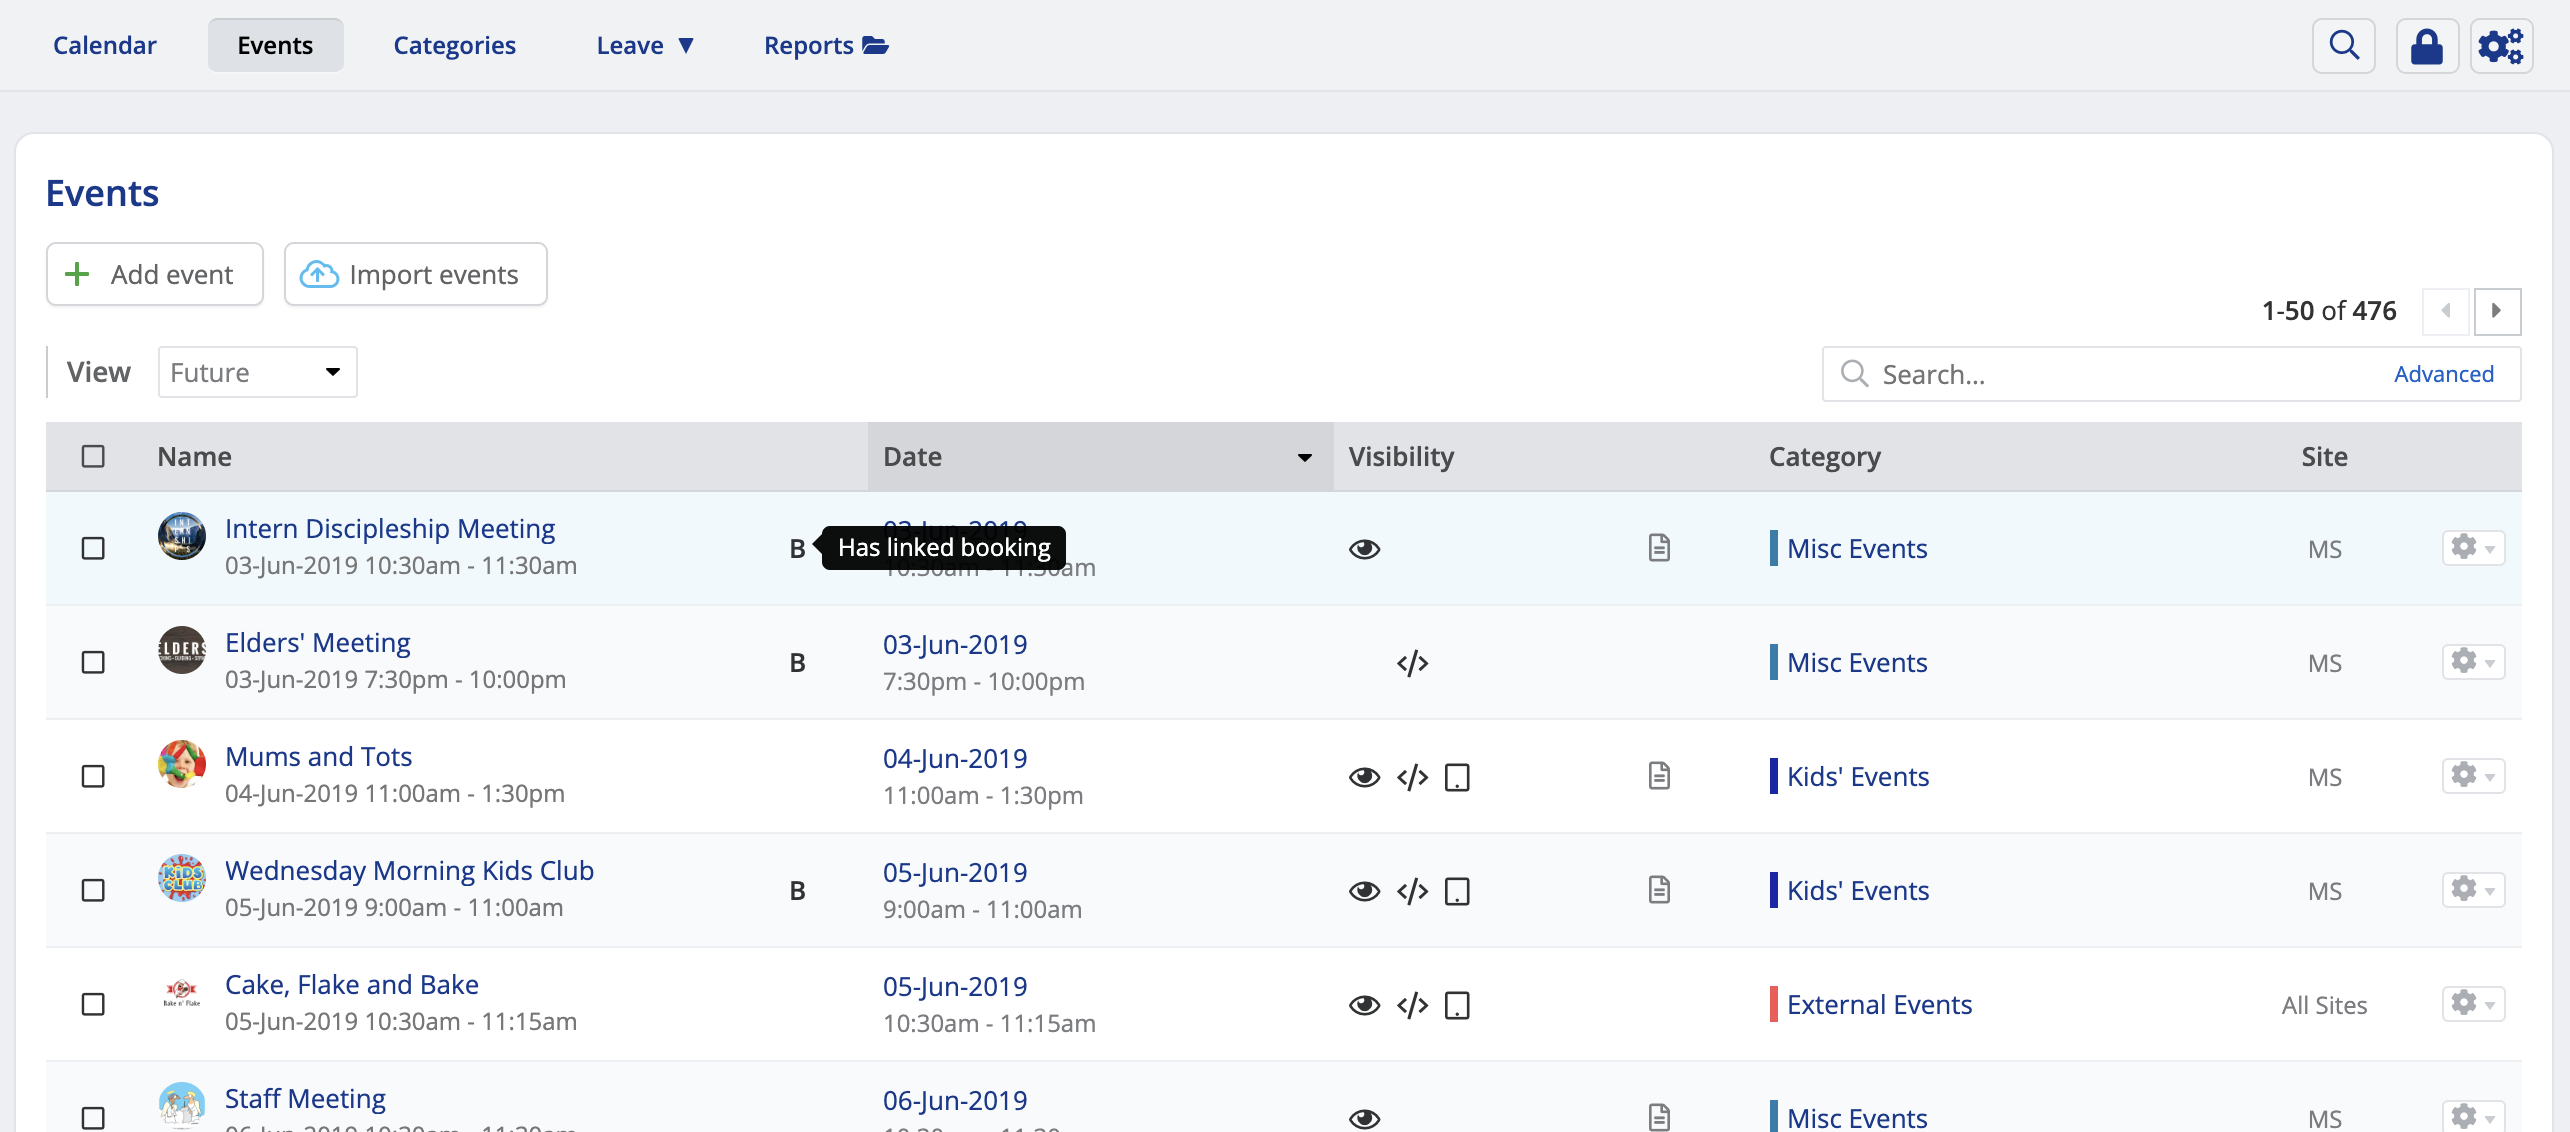Click eye visibility icon on Cake, Flake and Bake

[x=1364, y=1005]
